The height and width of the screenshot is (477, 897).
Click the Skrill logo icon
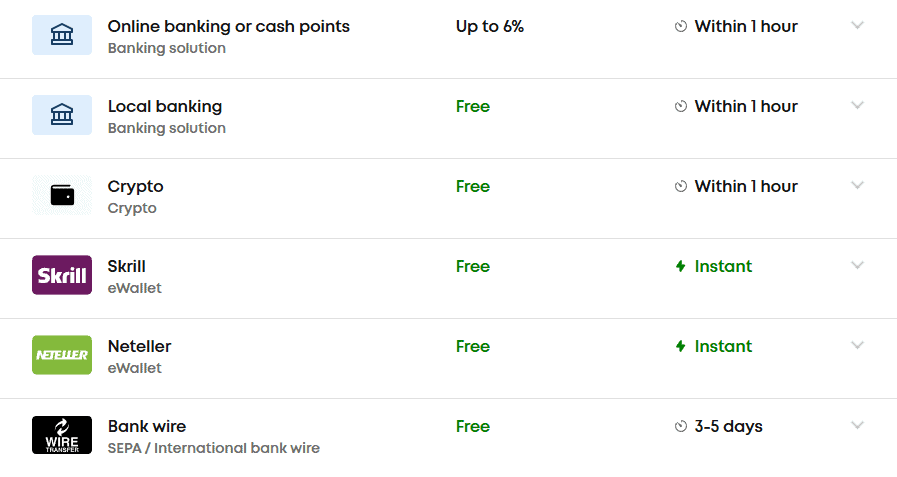pos(62,275)
